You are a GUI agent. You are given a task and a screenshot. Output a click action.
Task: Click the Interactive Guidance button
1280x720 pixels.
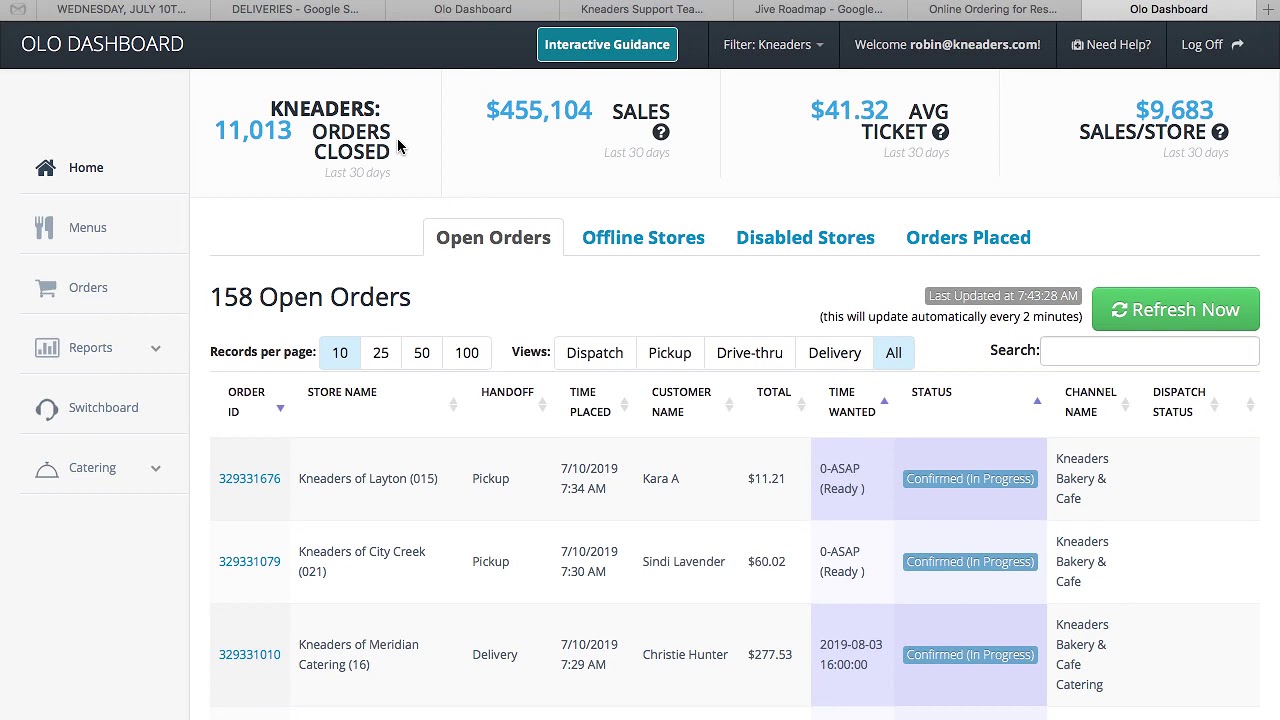[x=607, y=45]
